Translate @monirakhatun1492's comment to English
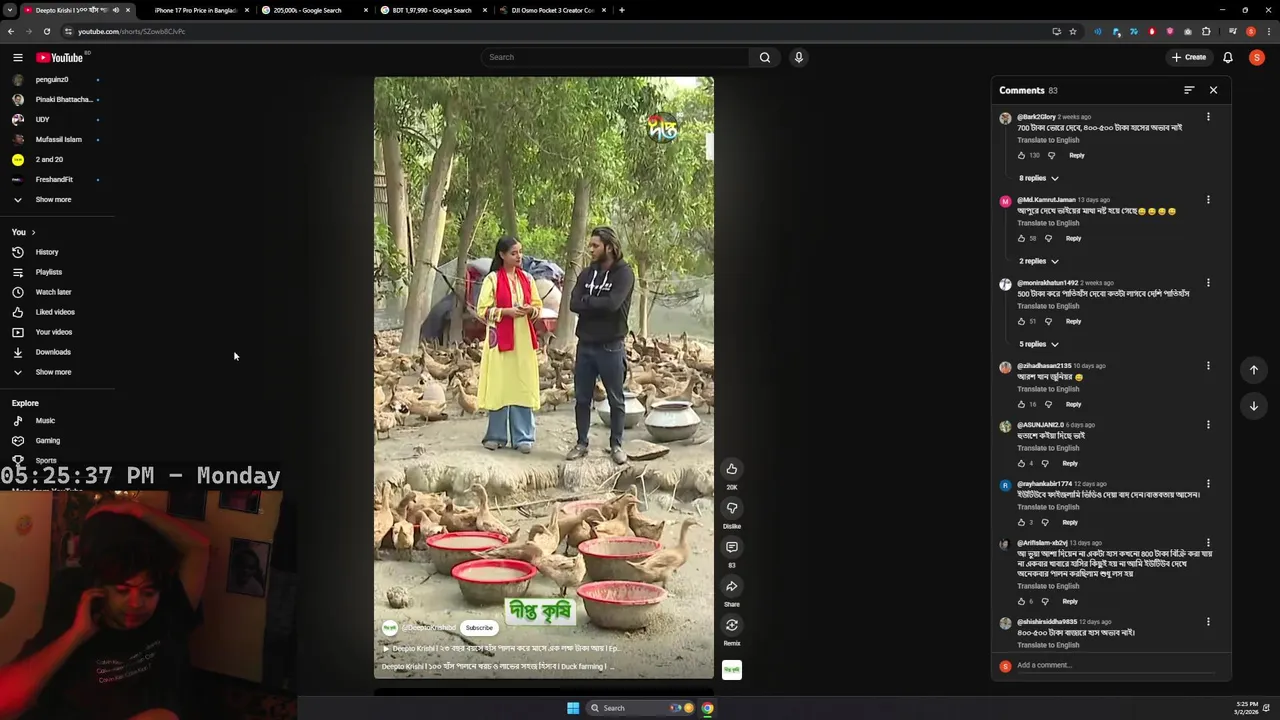The image size is (1280, 720). [x=1048, y=306]
